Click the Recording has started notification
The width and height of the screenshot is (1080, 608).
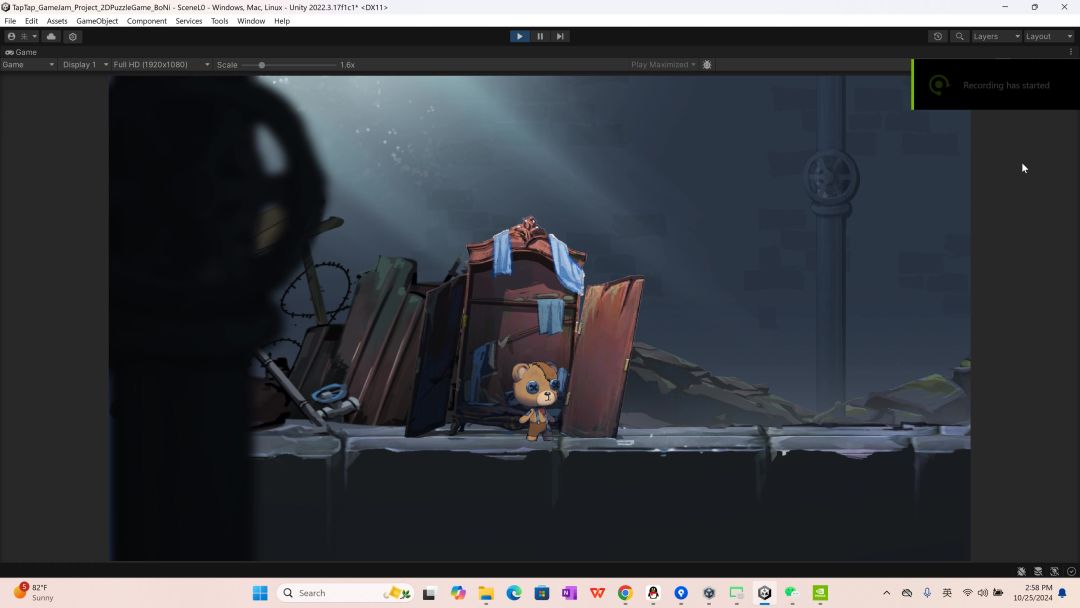click(996, 85)
